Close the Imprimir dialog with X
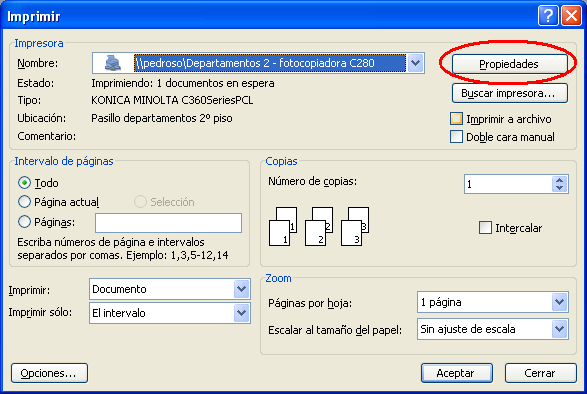Screen dimensions: 587x394 click(x=571, y=16)
